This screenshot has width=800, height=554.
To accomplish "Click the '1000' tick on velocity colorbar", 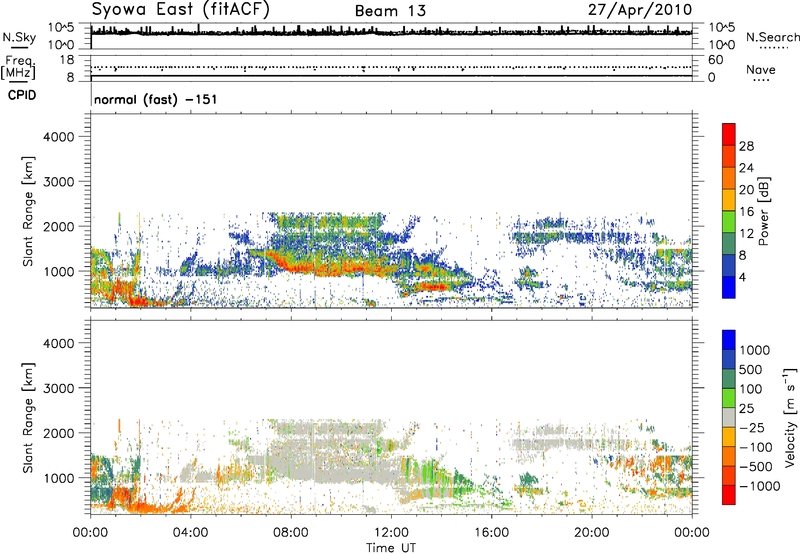I will 754,350.
